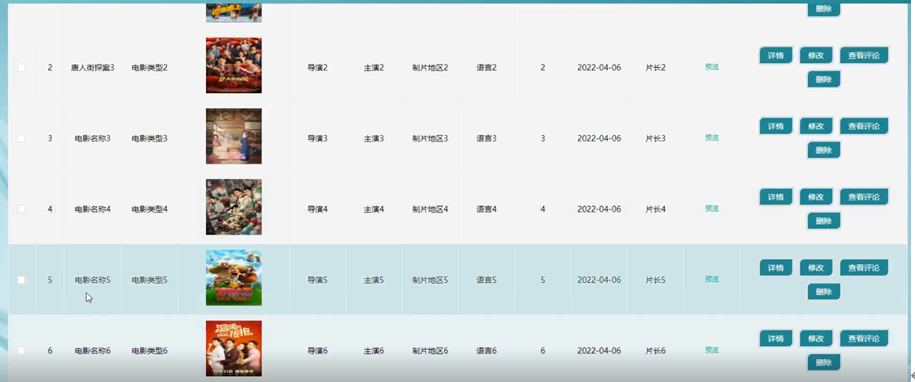View comments (查看评论) for 唐人街探案3
Screen dimensions: 915x382
click(x=864, y=55)
